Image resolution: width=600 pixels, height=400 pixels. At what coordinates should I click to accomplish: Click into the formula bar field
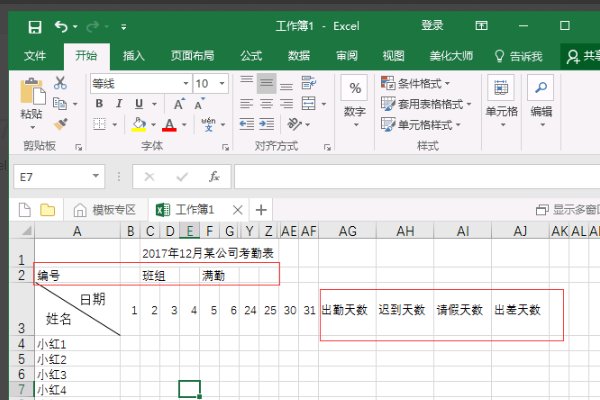tap(417, 176)
